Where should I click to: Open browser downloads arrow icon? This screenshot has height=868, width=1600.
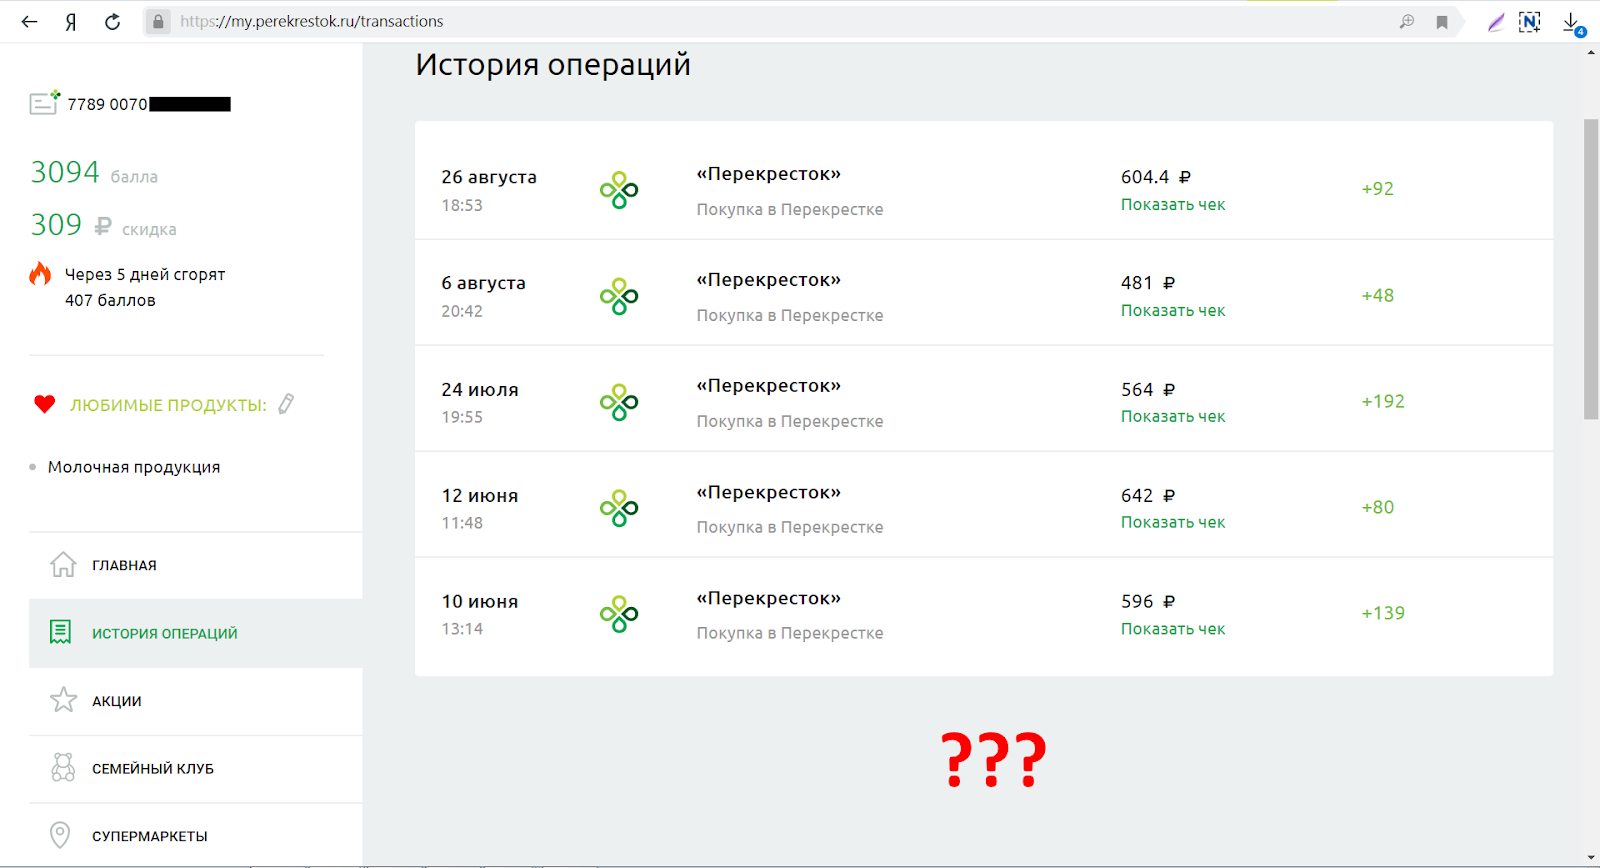(x=1572, y=23)
